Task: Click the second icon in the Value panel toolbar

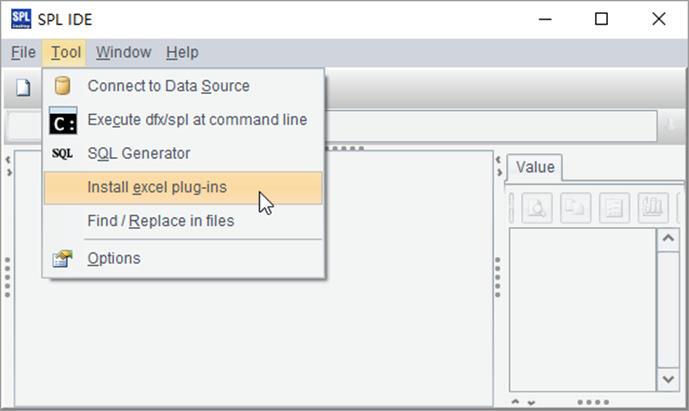Action: coord(576,207)
